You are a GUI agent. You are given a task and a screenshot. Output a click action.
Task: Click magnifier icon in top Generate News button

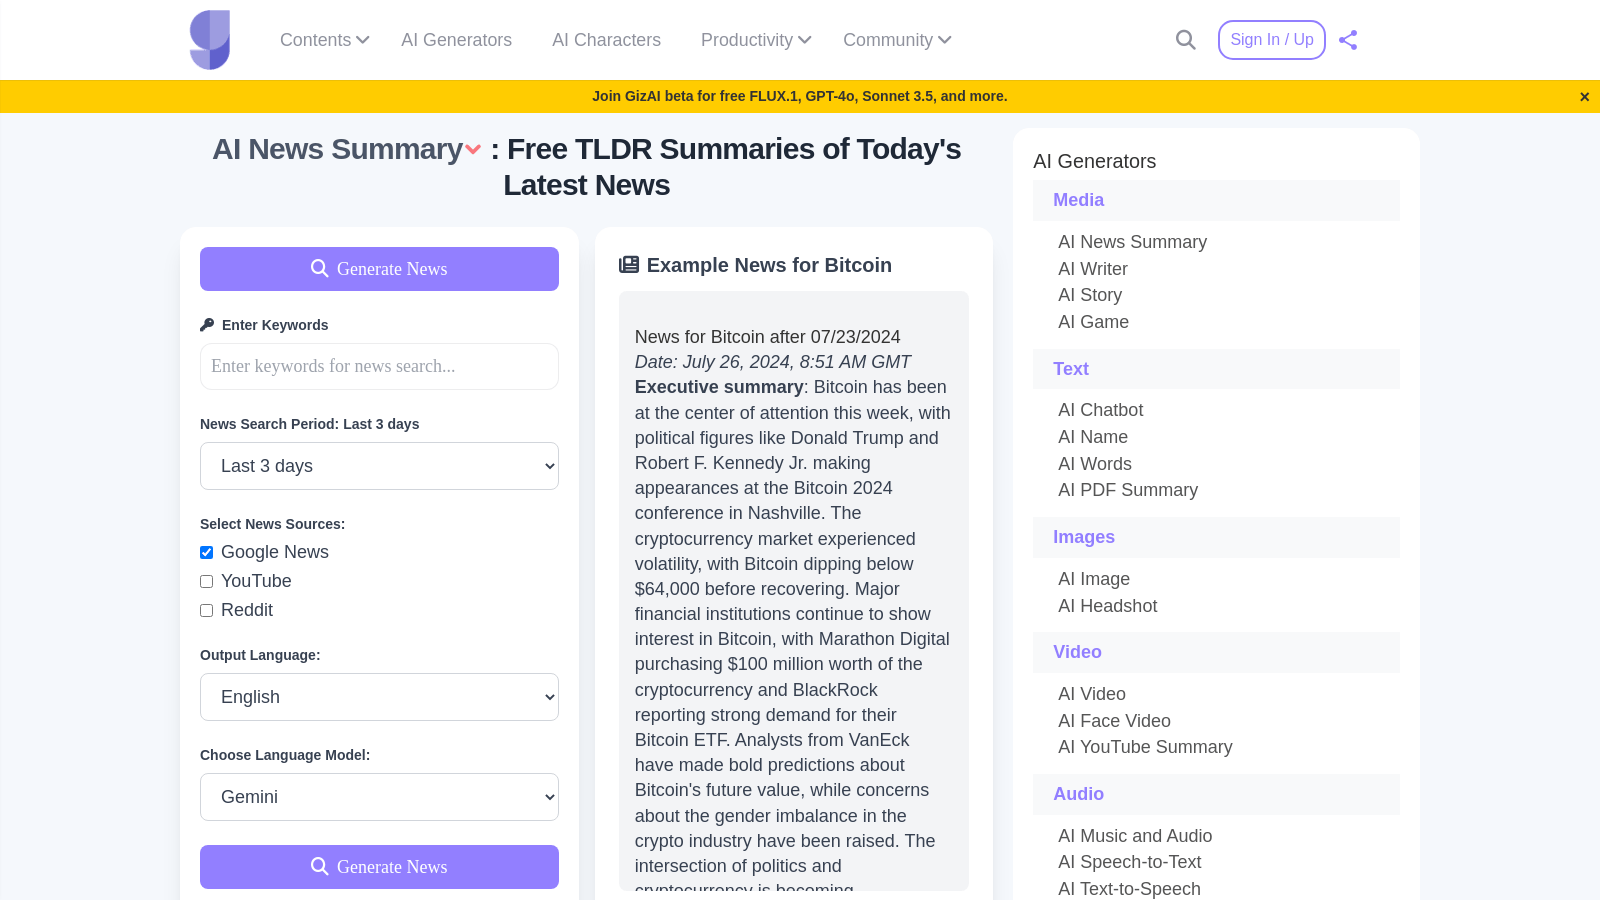[x=320, y=269]
